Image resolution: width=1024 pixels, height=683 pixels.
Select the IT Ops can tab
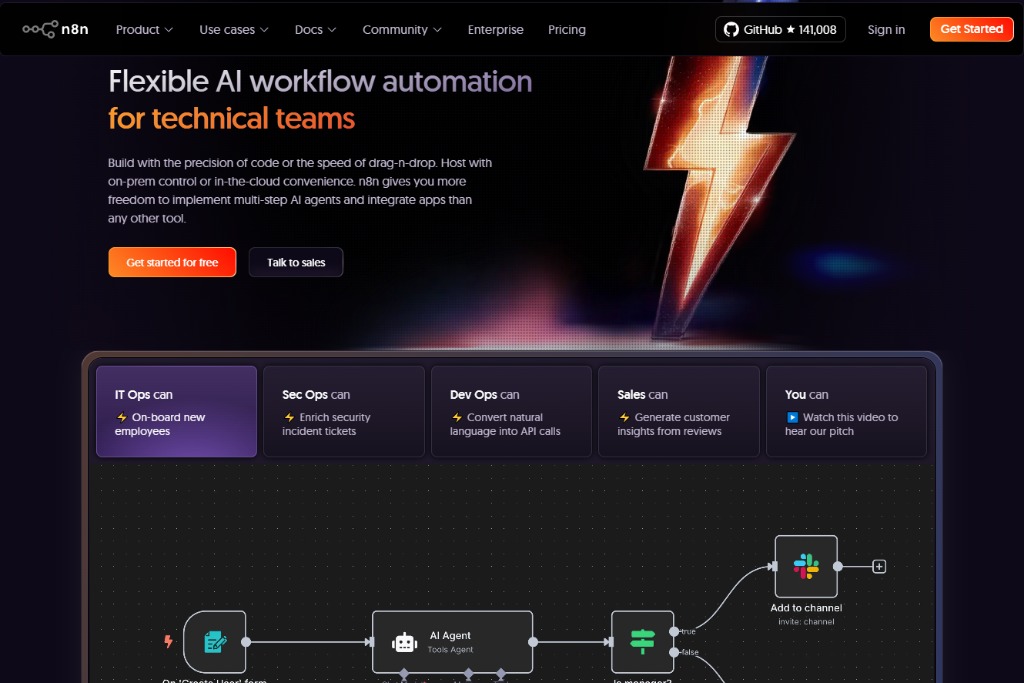tap(176, 411)
